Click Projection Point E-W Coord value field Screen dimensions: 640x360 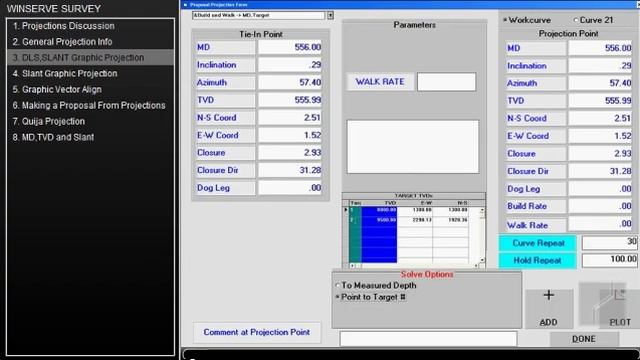click(x=600, y=136)
